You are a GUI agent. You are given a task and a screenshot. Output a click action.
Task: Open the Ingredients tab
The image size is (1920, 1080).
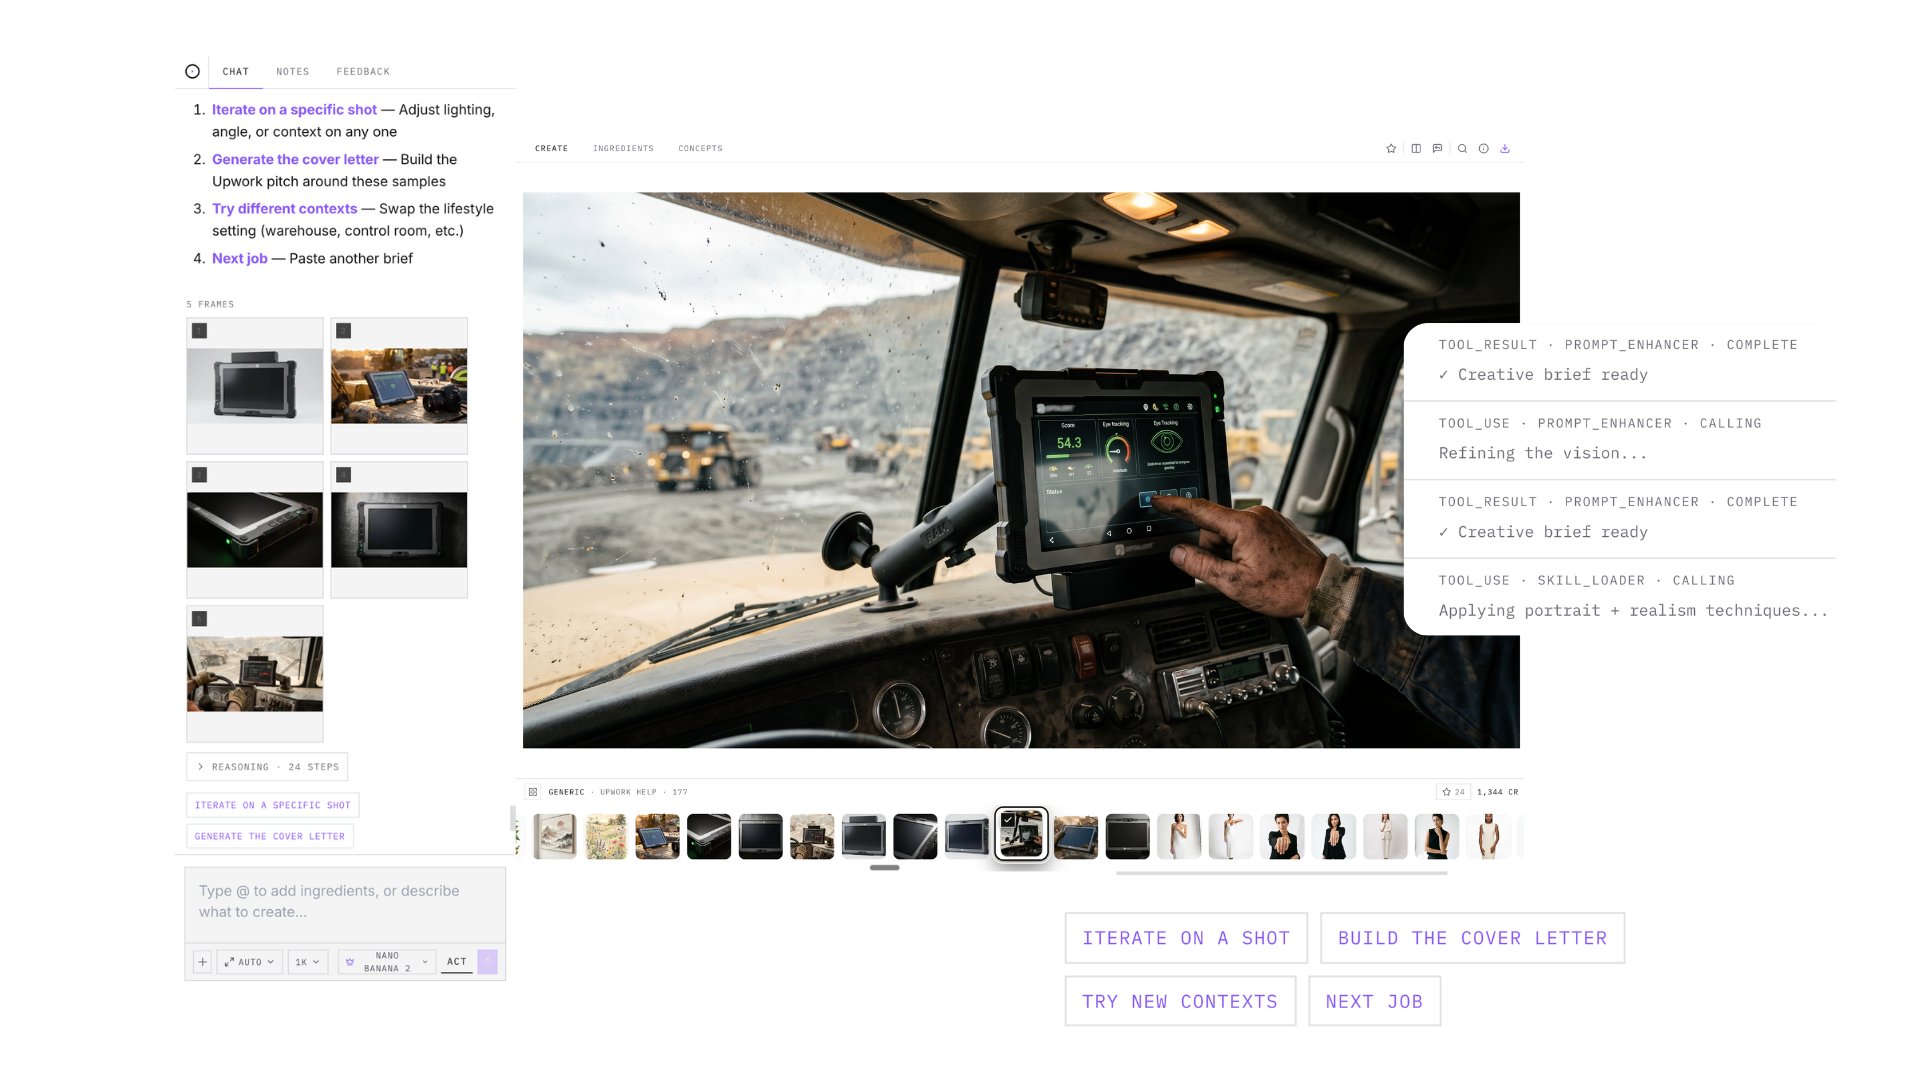[623, 148]
